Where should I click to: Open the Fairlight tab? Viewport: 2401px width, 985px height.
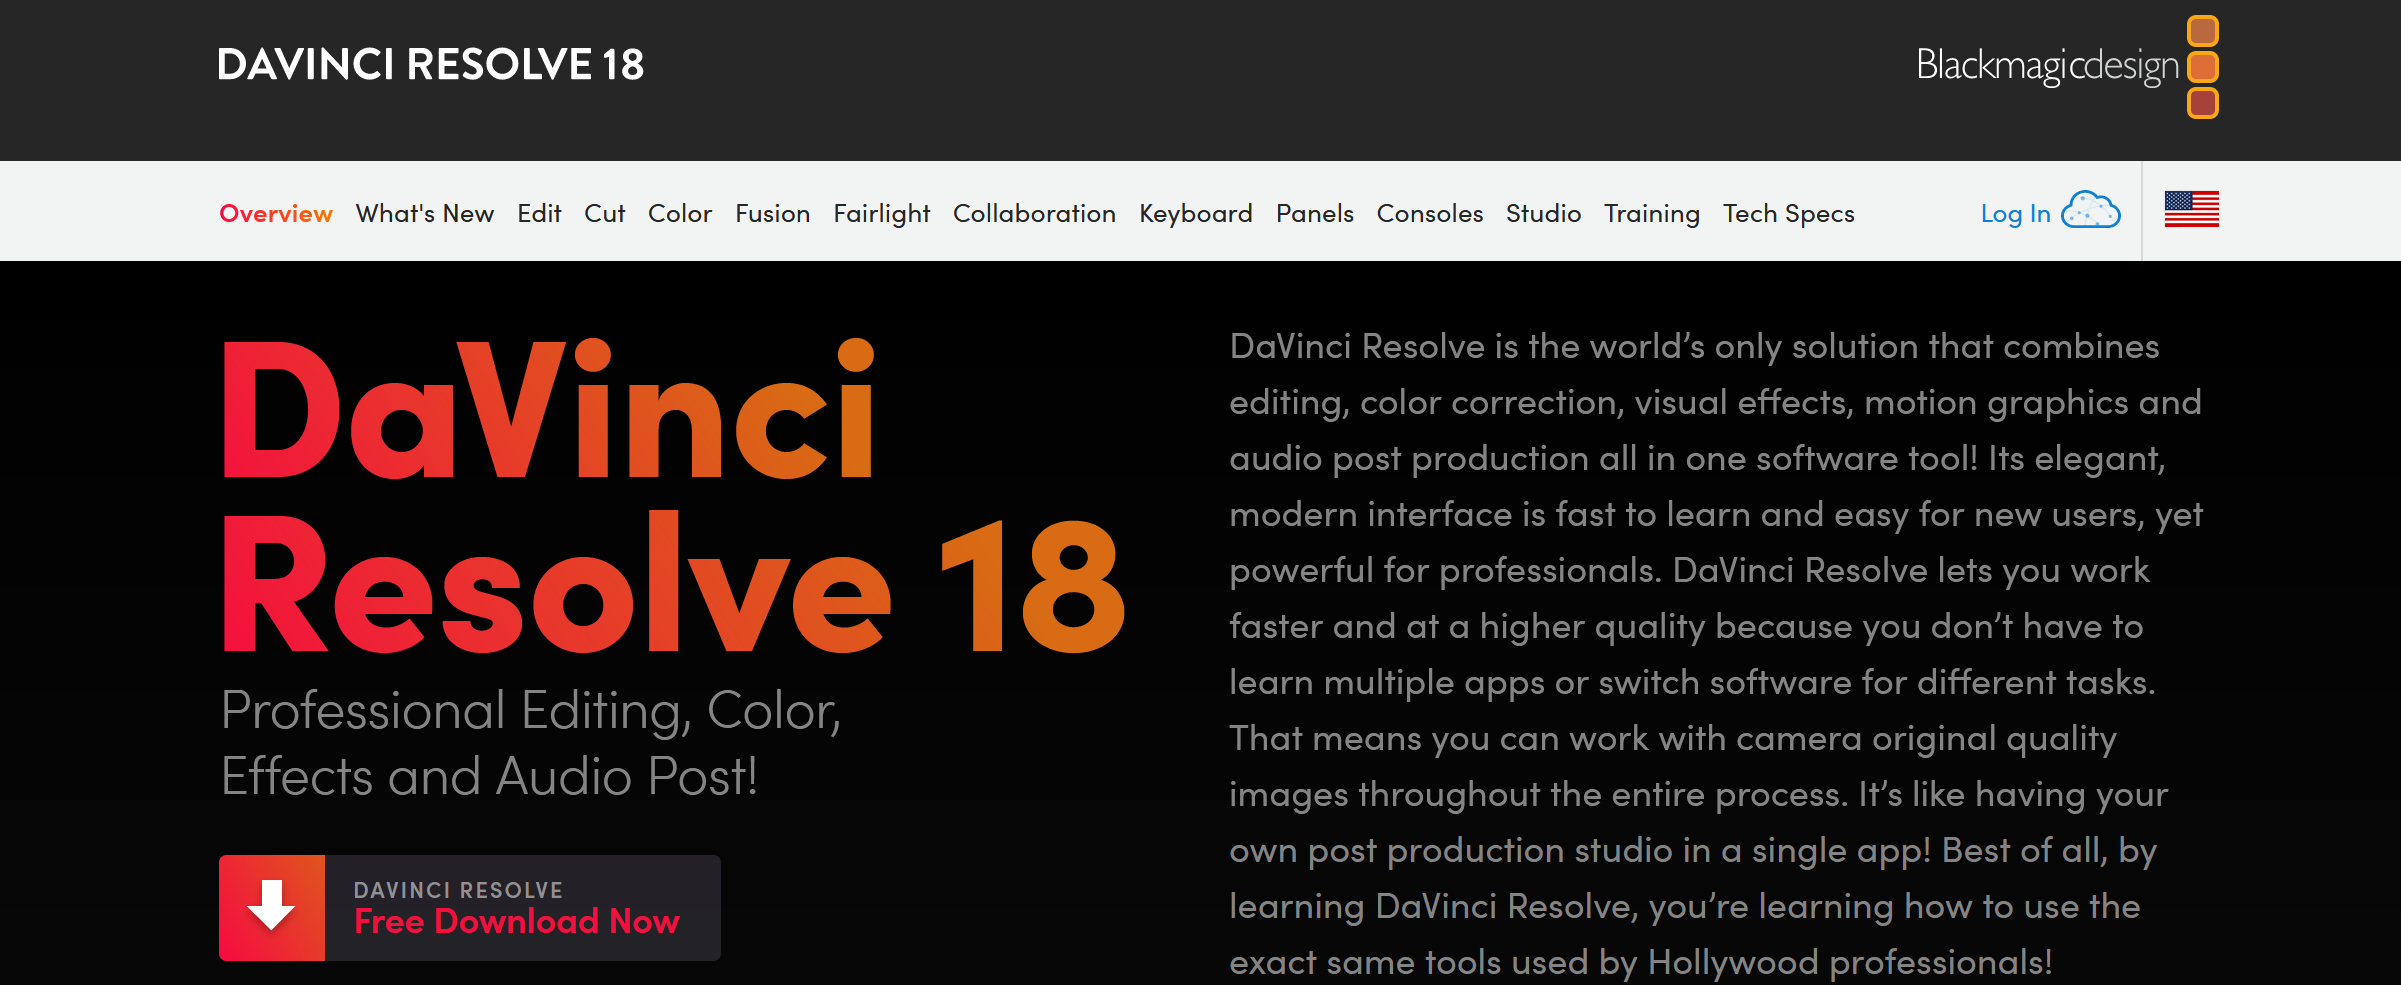tap(882, 213)
